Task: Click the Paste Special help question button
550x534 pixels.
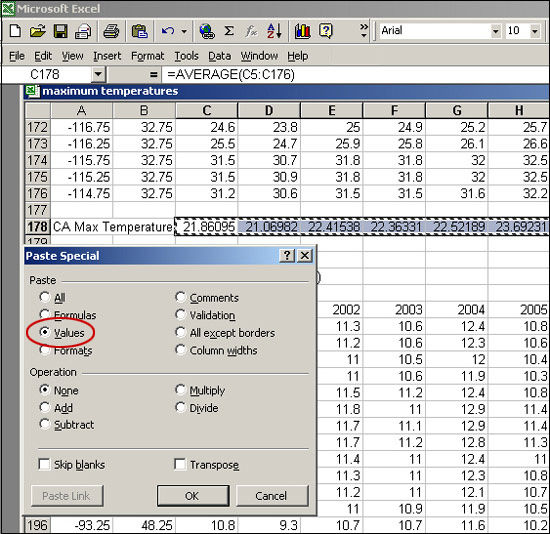Action: pyautogui.click(x=287, y=255)
